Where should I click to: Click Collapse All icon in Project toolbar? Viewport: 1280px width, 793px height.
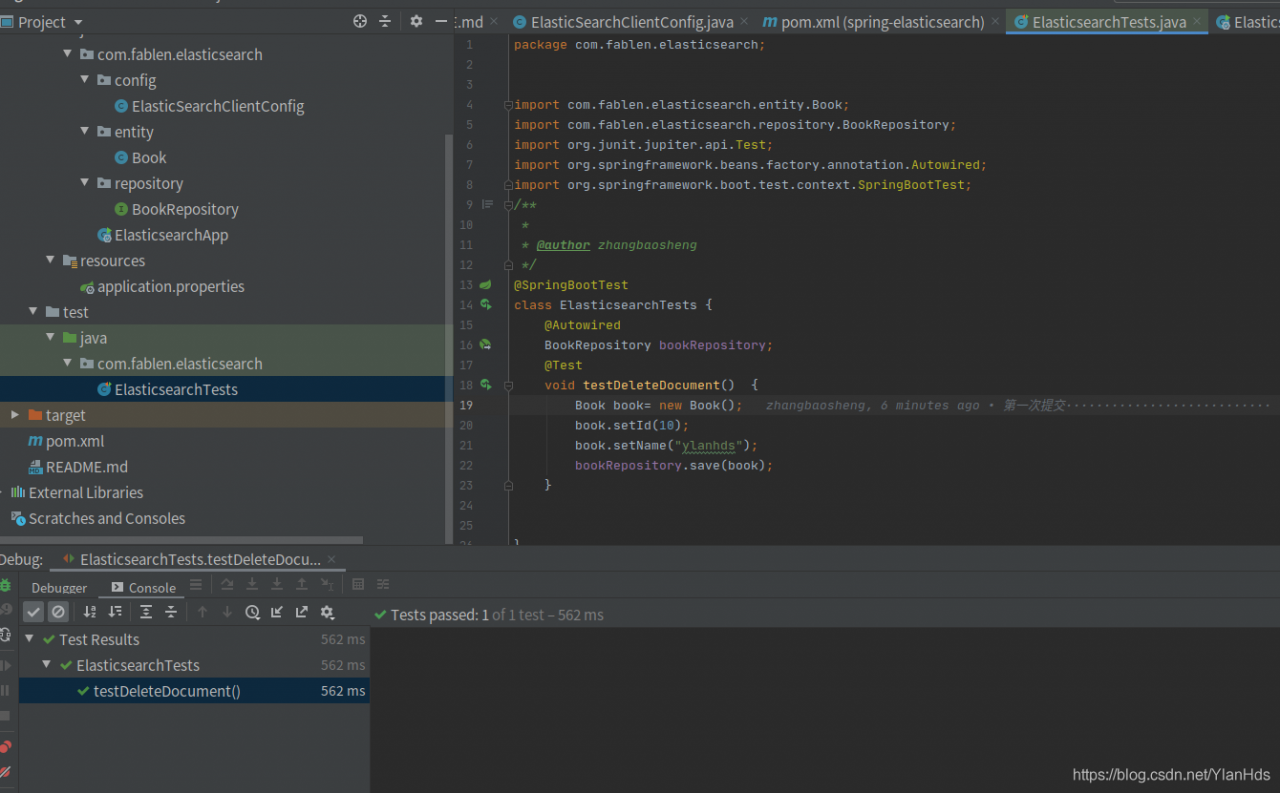click(x=385, y=22)
